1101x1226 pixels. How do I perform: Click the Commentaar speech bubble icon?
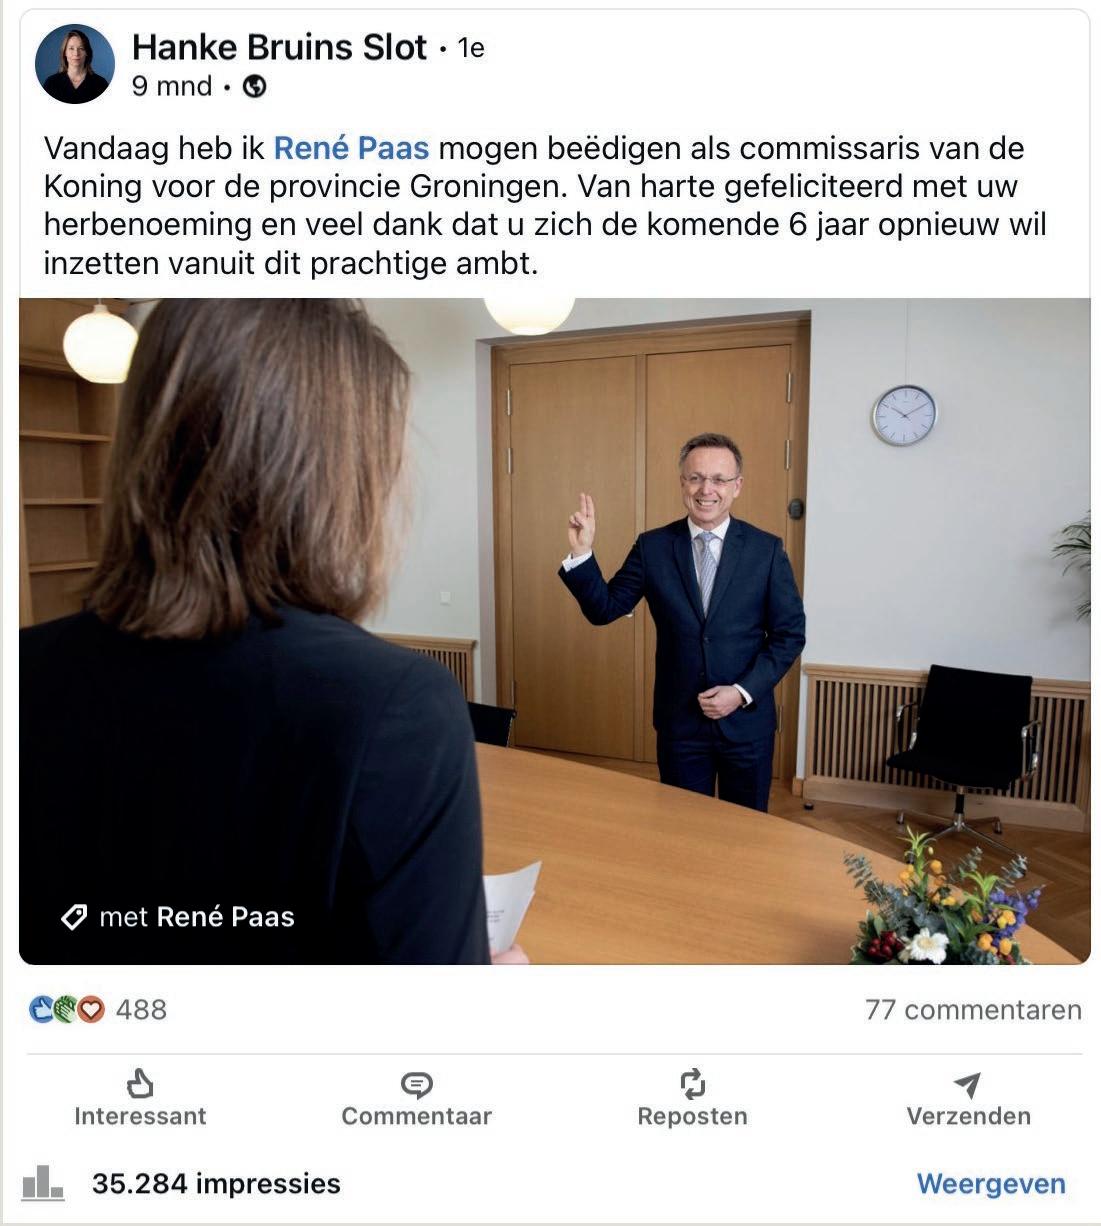pos(416,1084)
